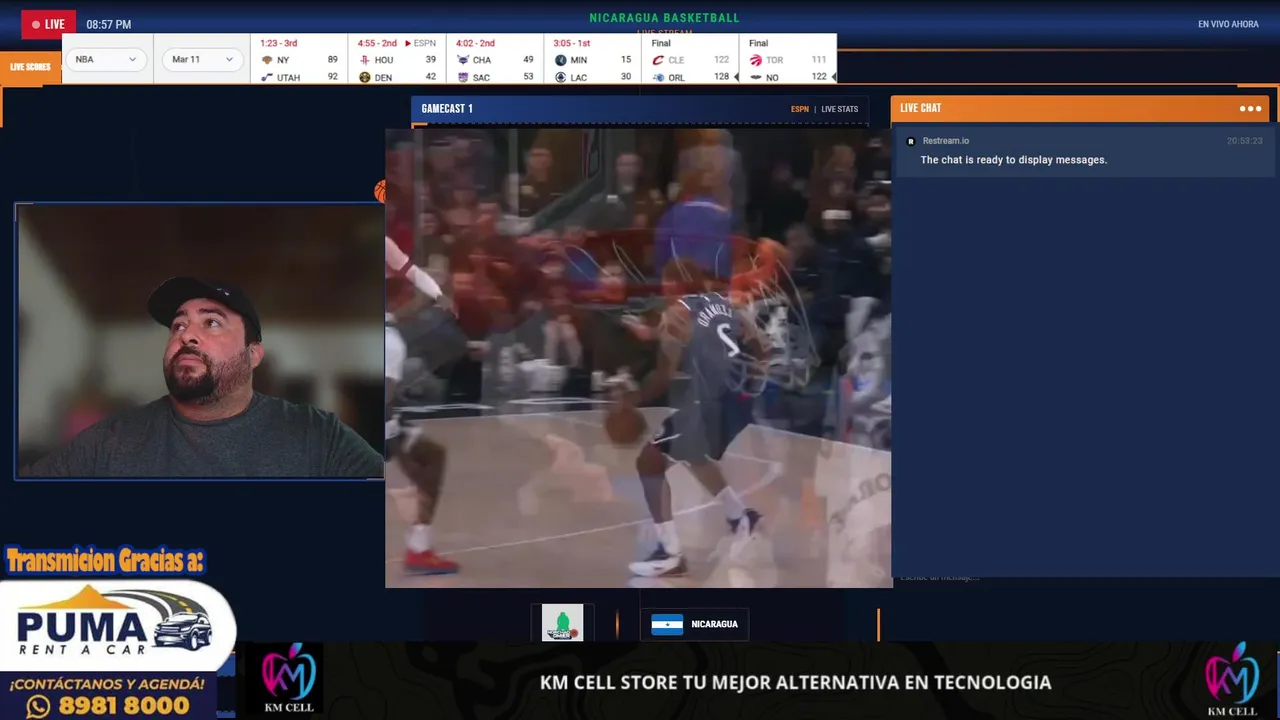Click the ORL score of 128
The image size is (1280, 720).
(x=721, y=77)
